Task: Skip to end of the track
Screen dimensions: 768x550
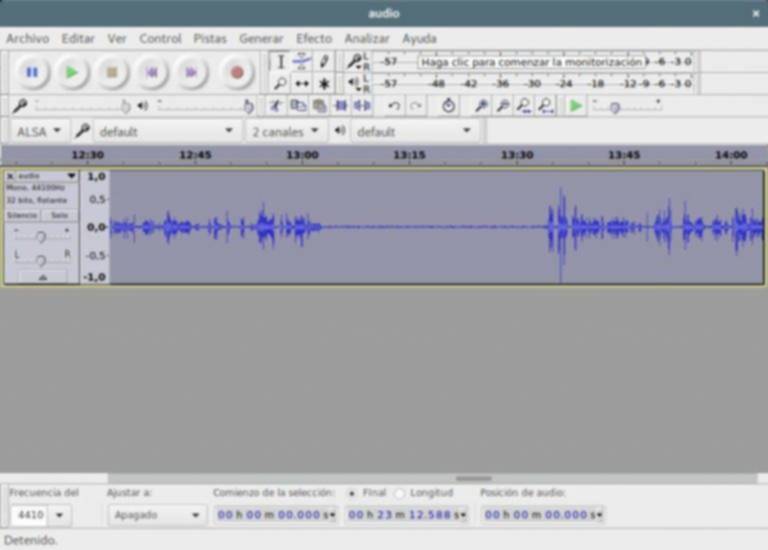Action: (191, 72)
